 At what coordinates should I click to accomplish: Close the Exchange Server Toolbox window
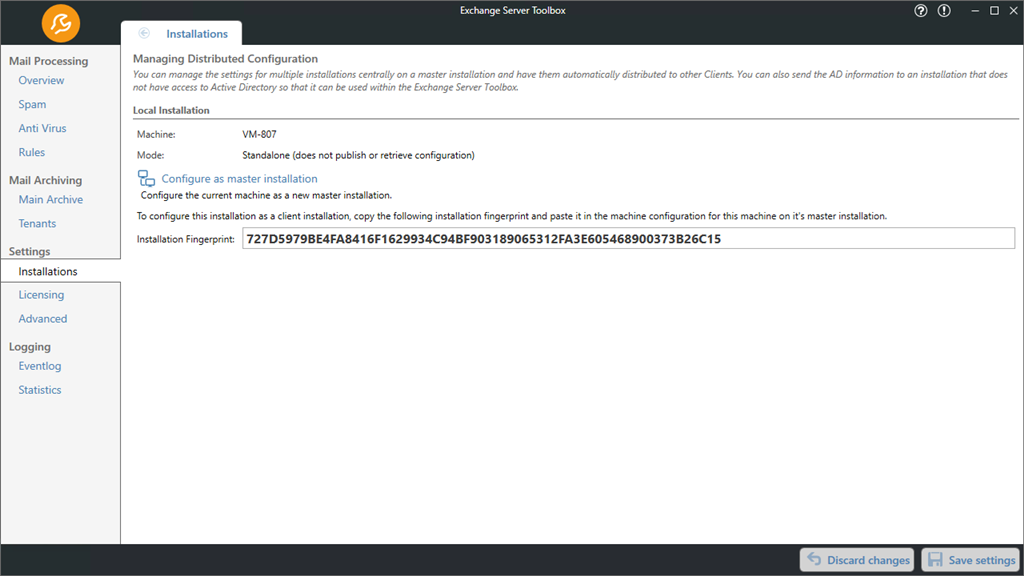click(x=1014, y=10)
